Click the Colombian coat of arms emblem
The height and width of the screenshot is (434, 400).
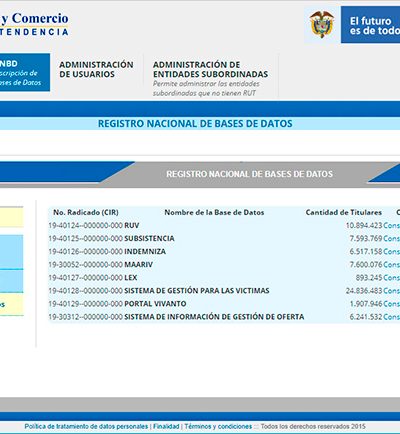coord(322,24)
